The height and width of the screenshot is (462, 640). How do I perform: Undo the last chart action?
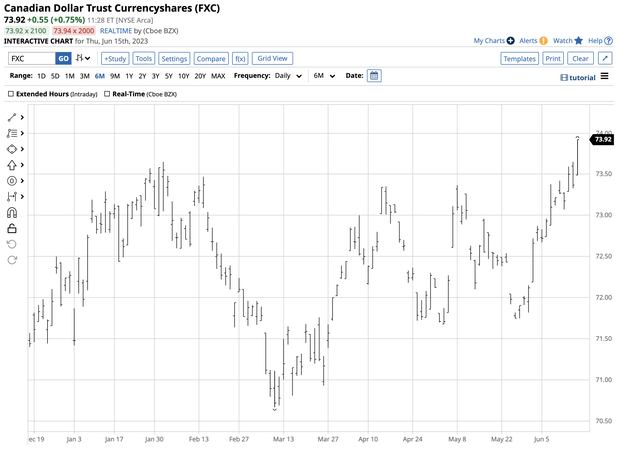[12, 244]
